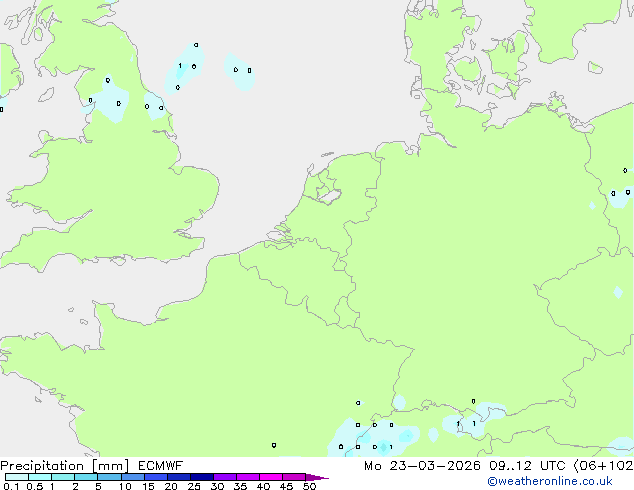The image size is (634, 490).
Task: Click the 'ECMWF' model label
Action: coord(161,466)
